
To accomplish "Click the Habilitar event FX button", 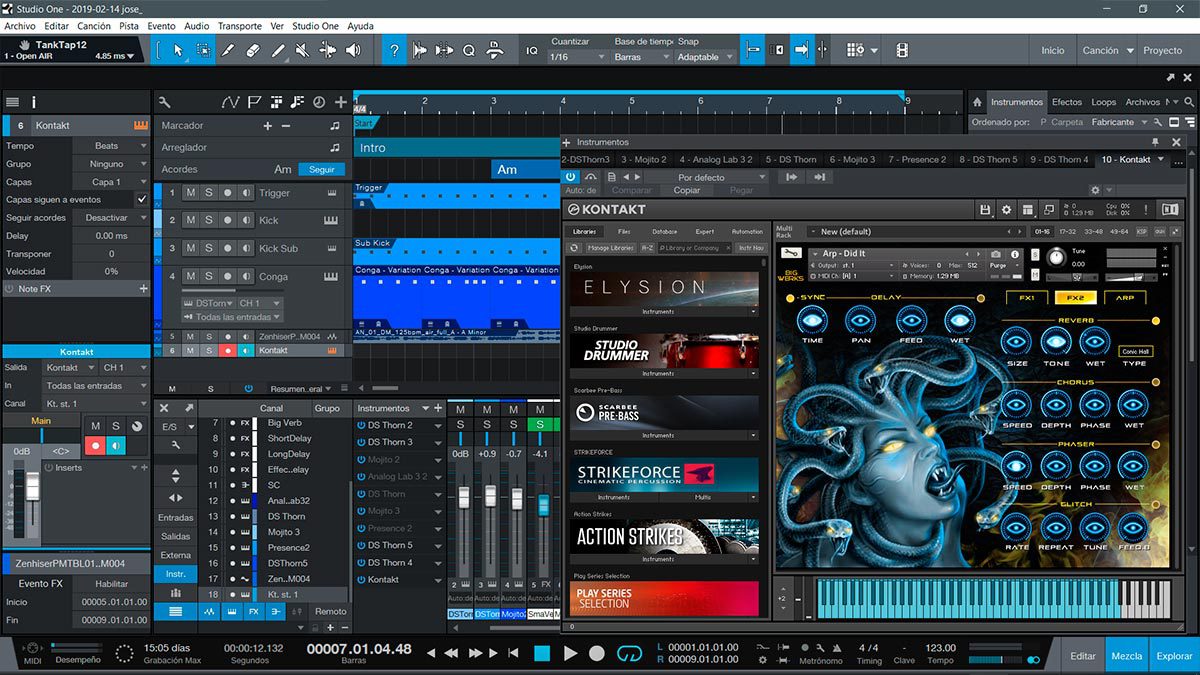I will (112, 583).
